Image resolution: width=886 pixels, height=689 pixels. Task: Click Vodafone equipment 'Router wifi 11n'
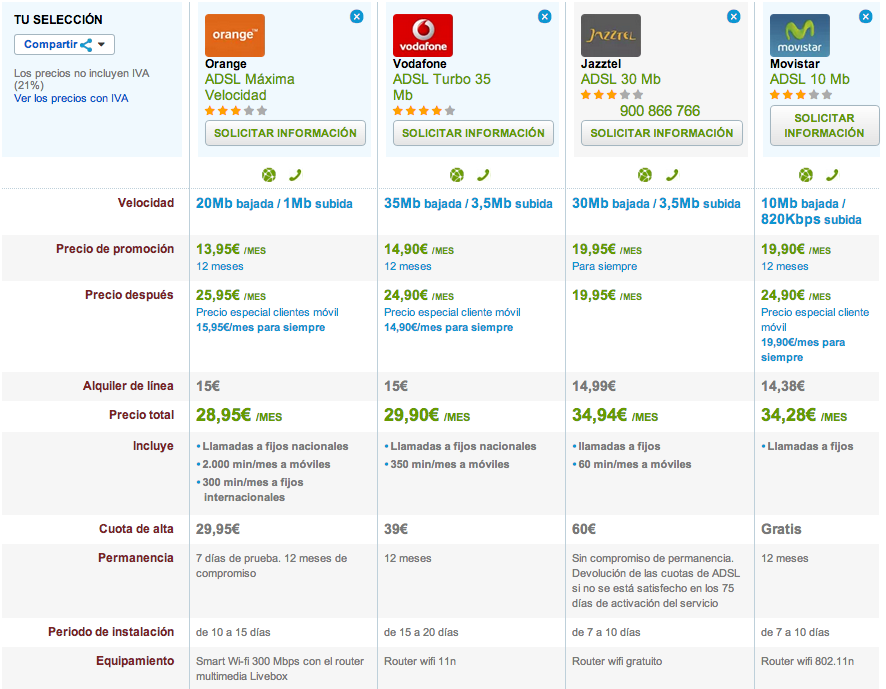click(x=420, y=661)
